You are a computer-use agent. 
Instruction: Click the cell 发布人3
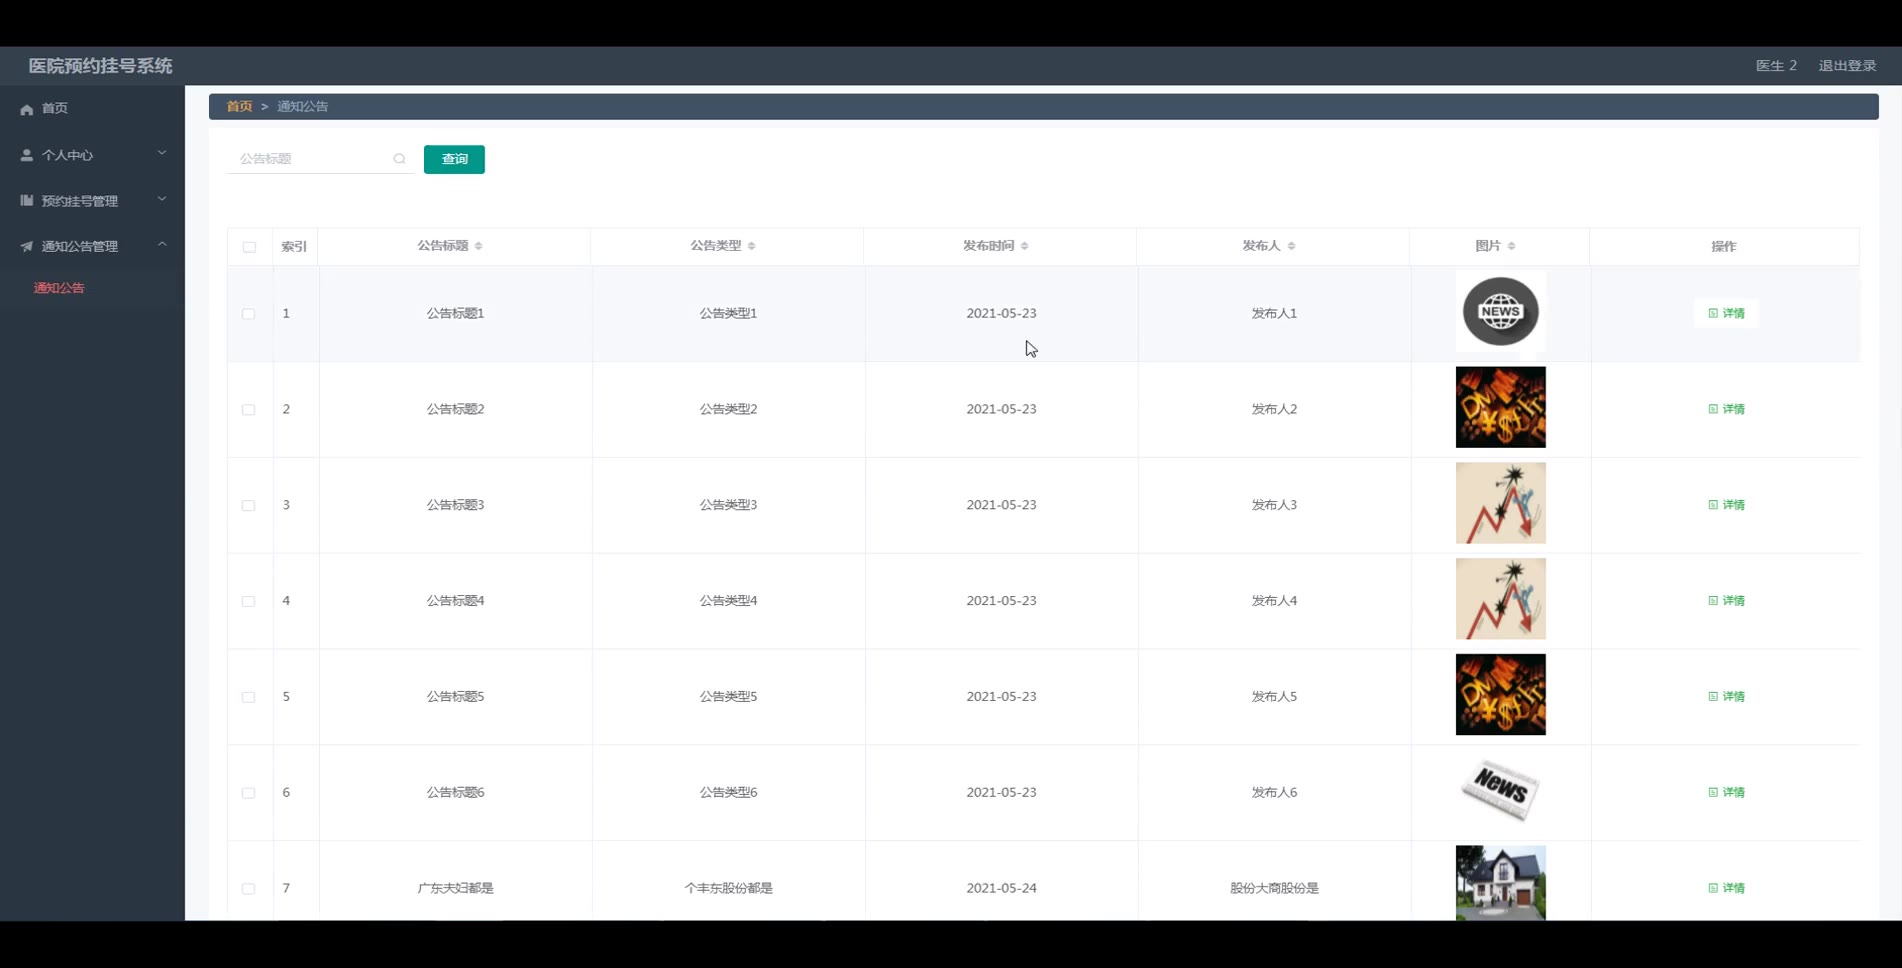point(1274,505)
